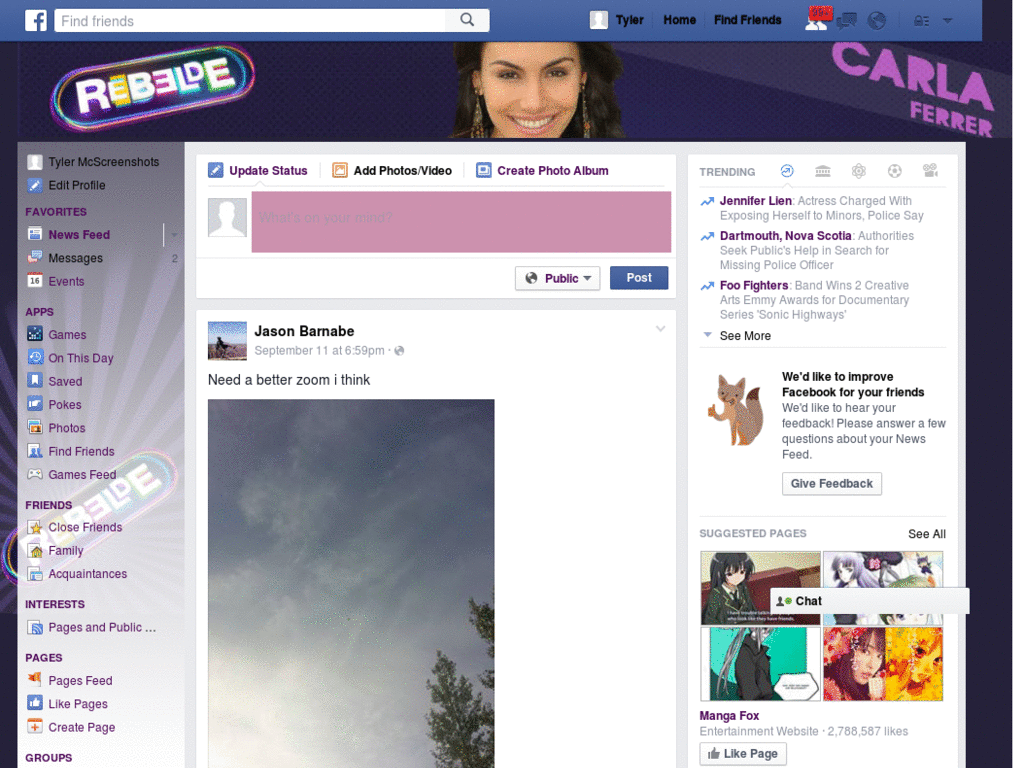Open Find Friends in Apps sidebar
The image size is (1024, 768).
coord(81,451)
